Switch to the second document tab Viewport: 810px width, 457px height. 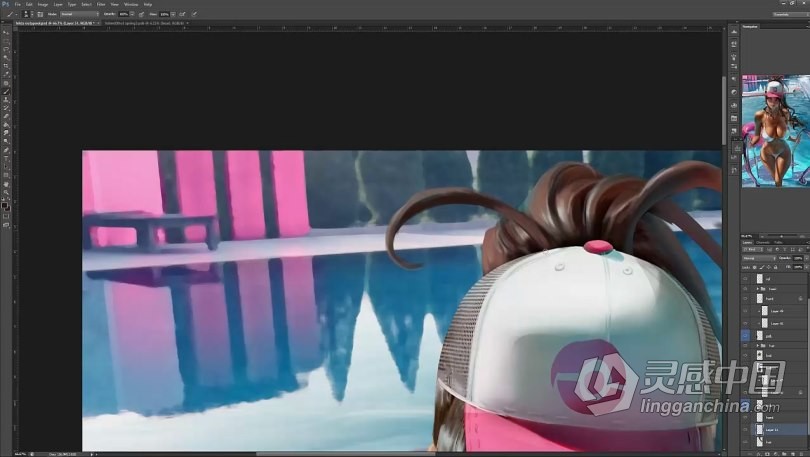(145, 23)
